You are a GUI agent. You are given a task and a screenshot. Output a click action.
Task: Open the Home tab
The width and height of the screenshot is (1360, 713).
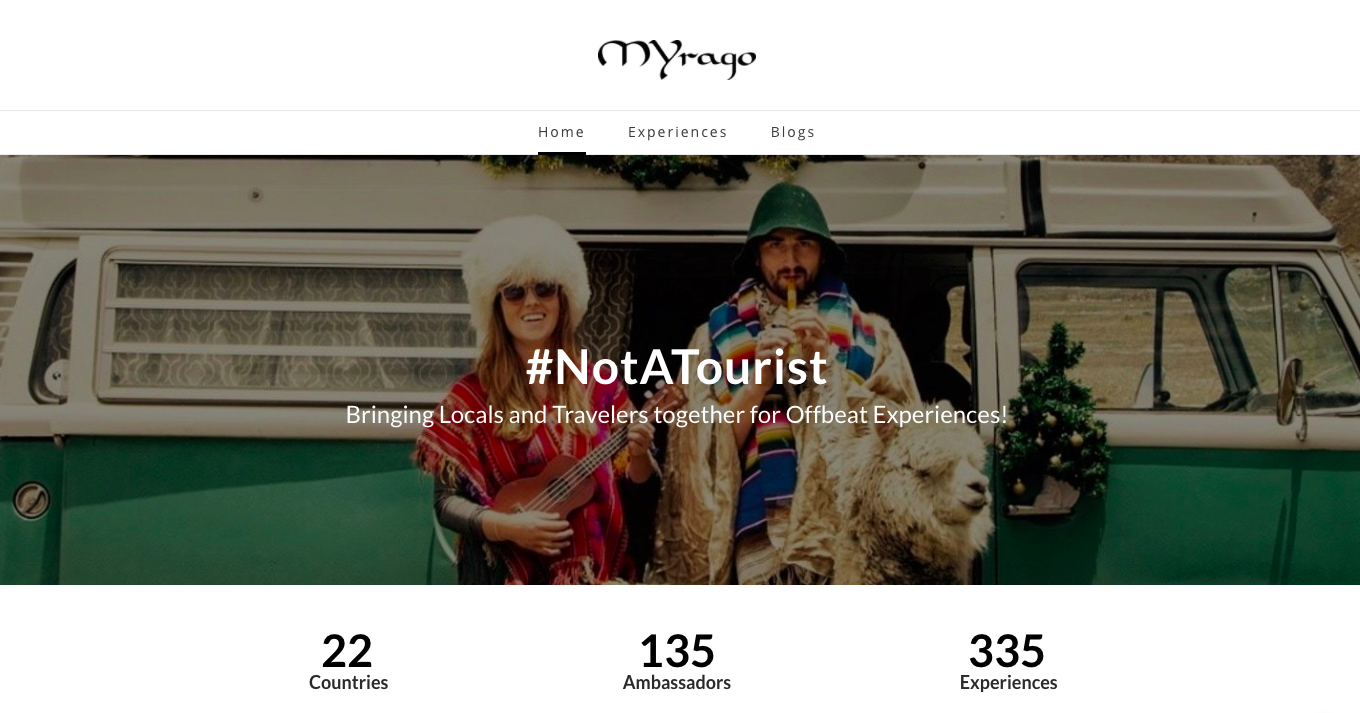coord(561,132)
